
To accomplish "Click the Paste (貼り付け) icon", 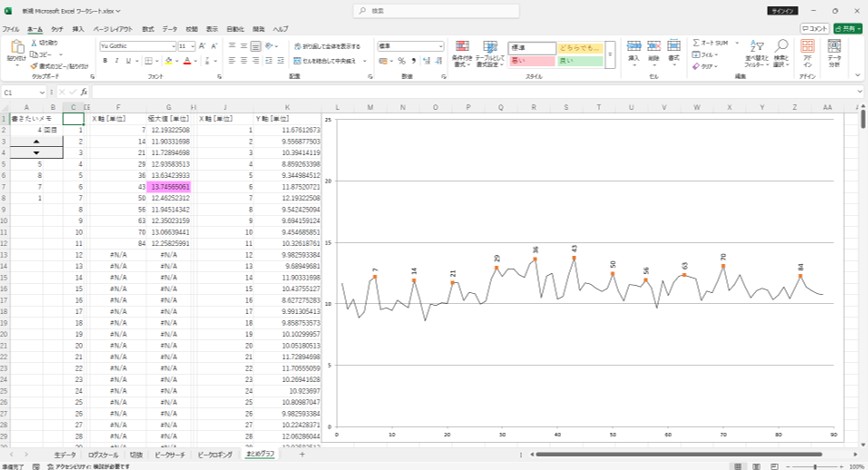I will pos(17,48).
